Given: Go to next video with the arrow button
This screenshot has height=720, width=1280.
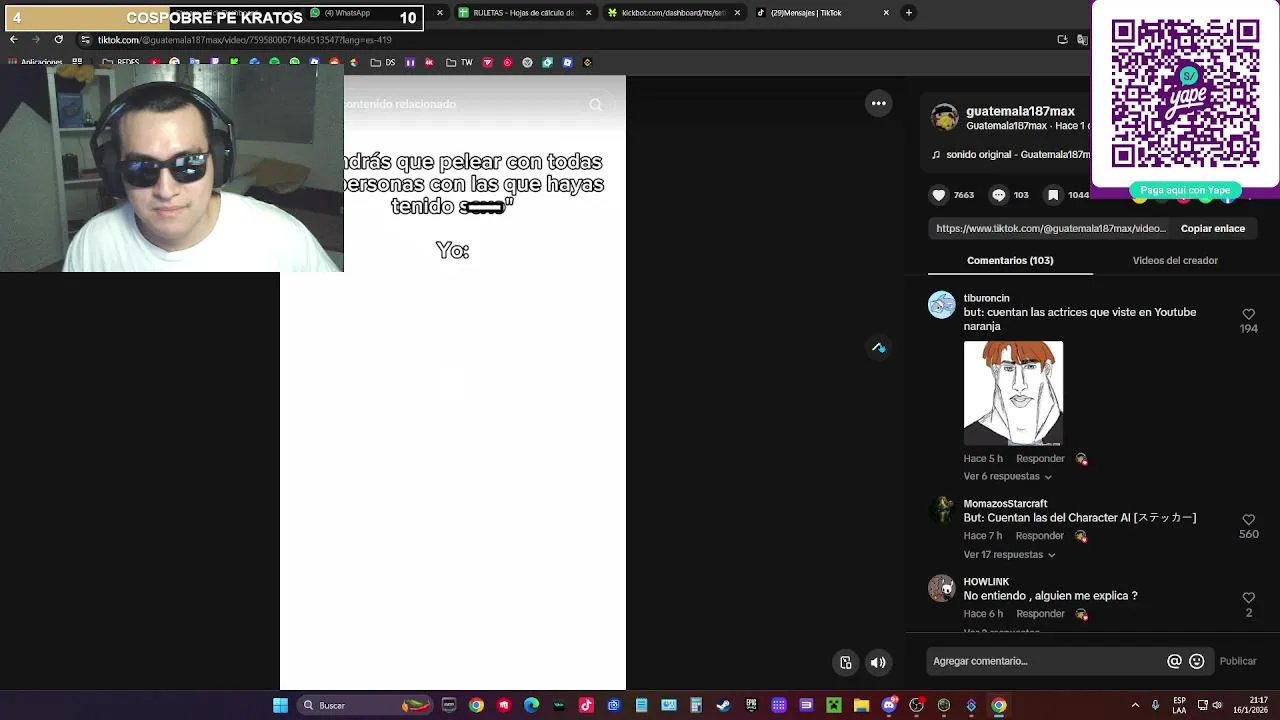Looking at the screenshot, I should (x=878, y=347).
